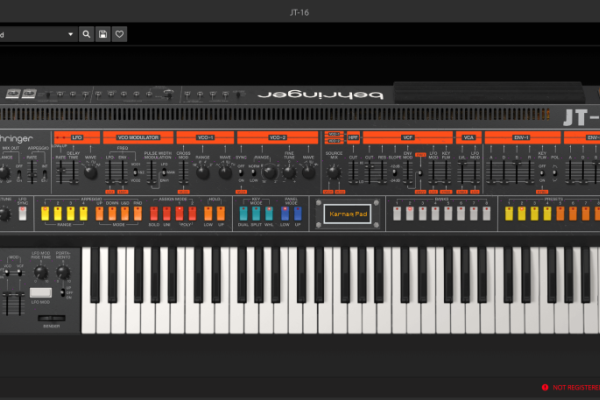Viewport: 600px width, 400px height.
Task: Select preset 2 yellow button
Action: click(x=522, y=214)
